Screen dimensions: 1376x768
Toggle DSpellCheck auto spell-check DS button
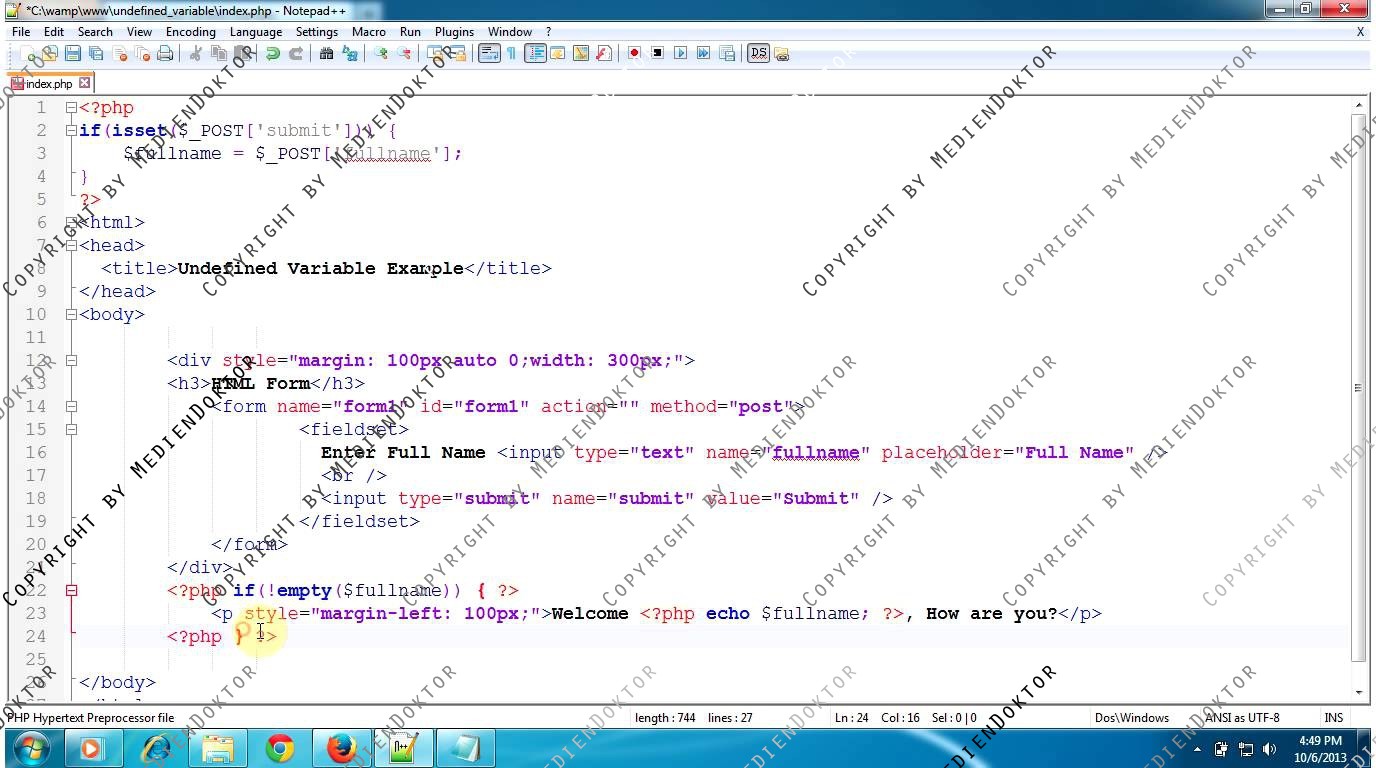(x=758, y=53)
